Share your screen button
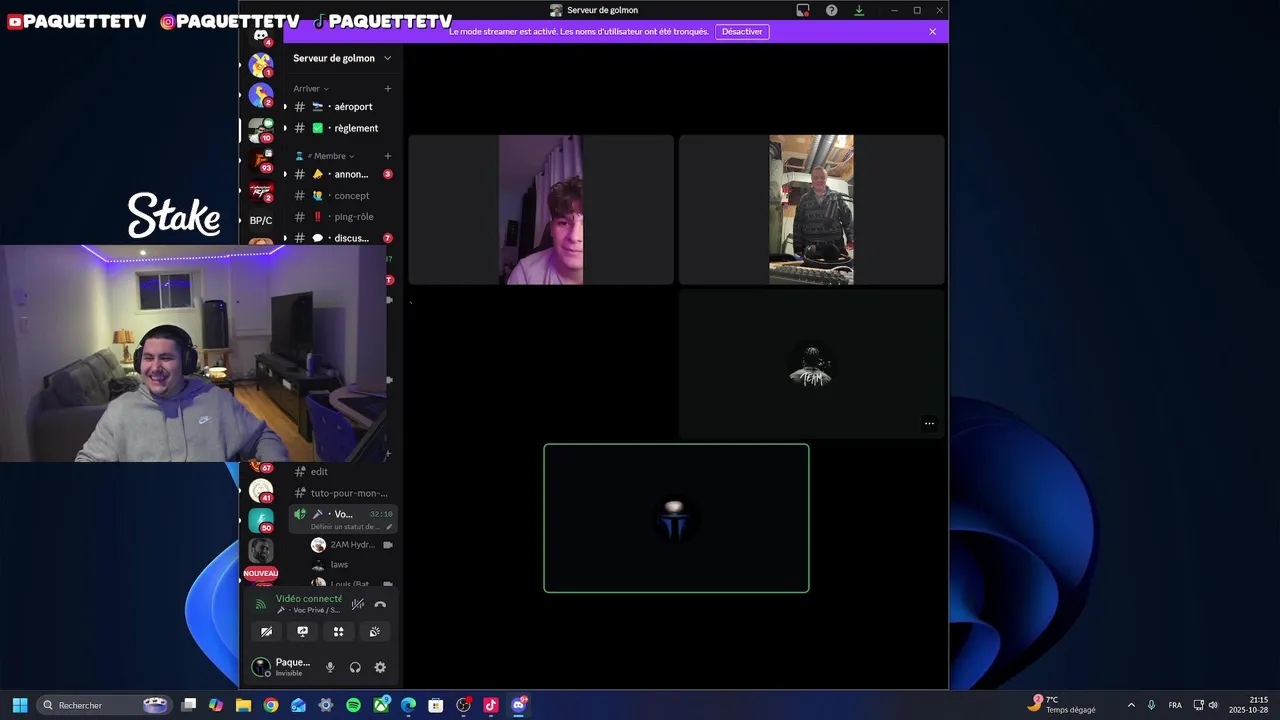The height and width of the screenshot is (720, 1280). (x=302, y=632)
